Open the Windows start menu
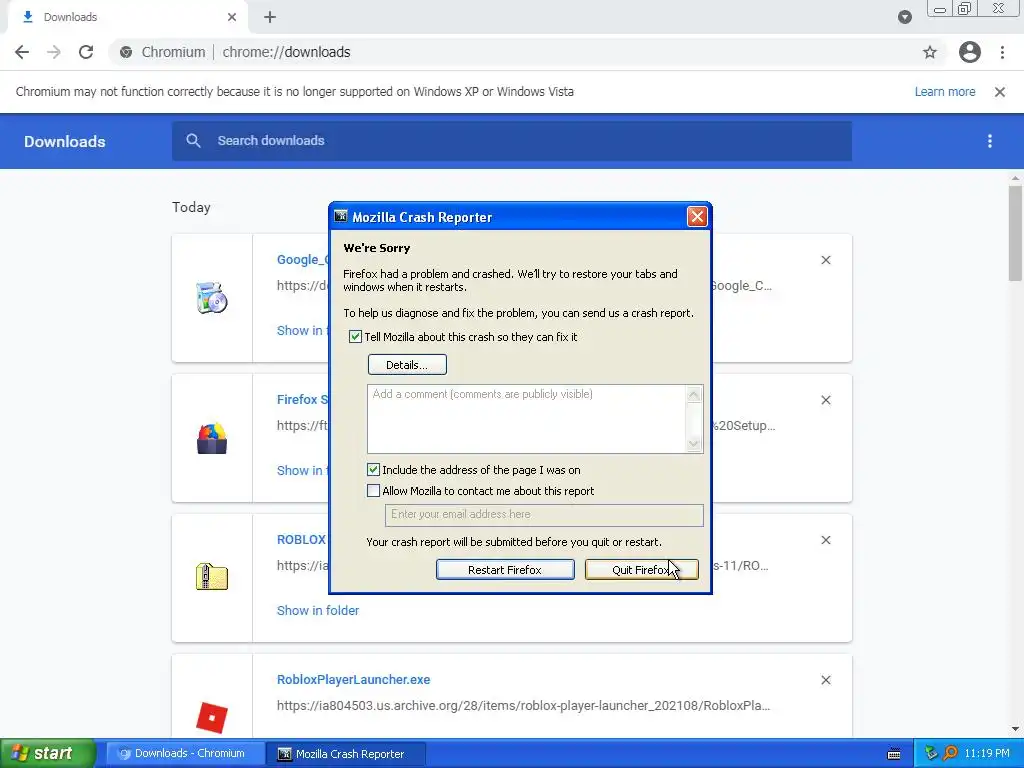Viewport: 1024px width, 768px height. click(x=48, y=754)
